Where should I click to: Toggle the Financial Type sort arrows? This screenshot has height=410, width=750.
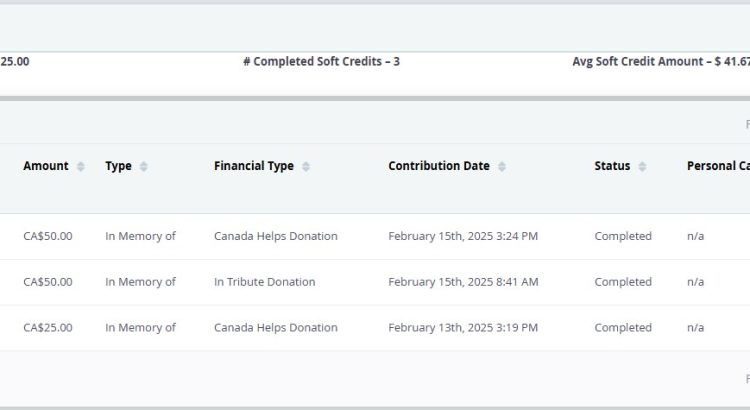pos(306,166)
